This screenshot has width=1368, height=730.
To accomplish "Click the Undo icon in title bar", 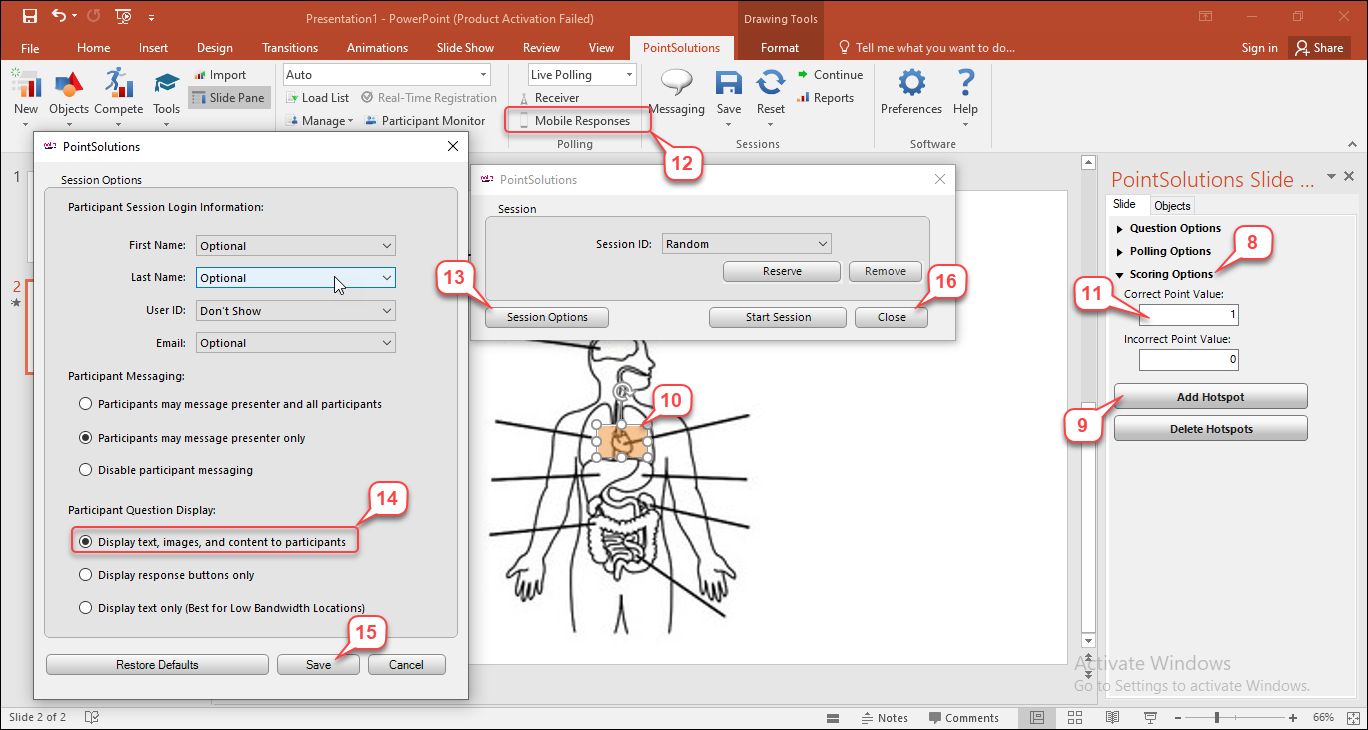I will click(x=59, y=17).
